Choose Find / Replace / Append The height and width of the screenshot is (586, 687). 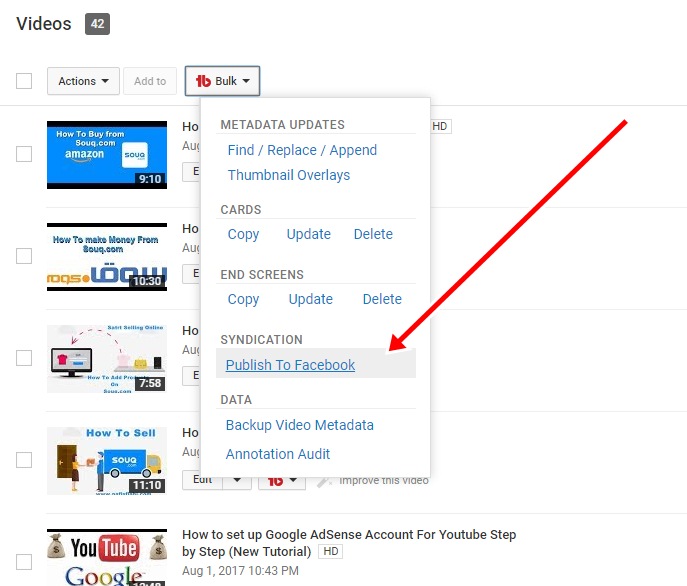point(302,150)
